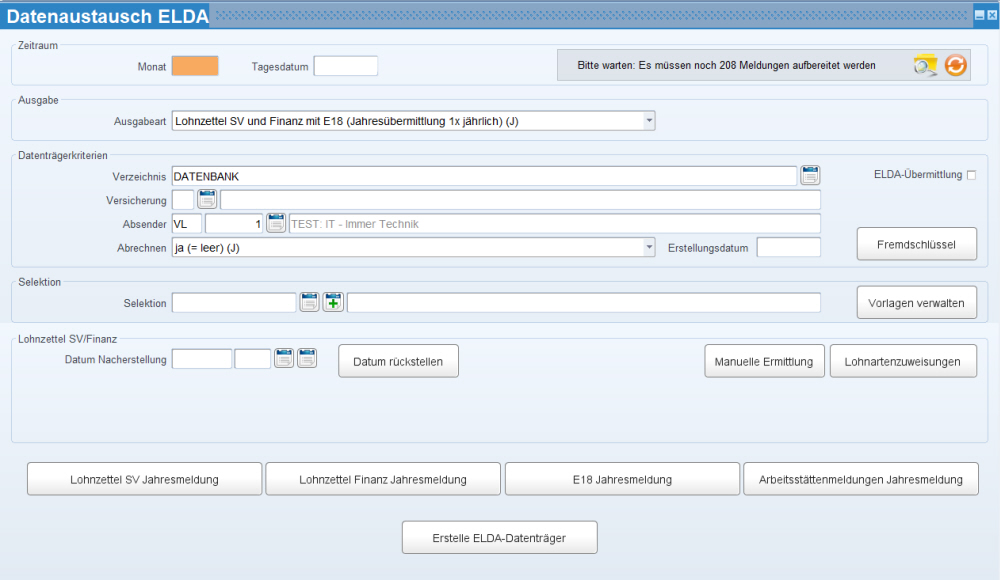
Task: Click the green plus Selektion icon
Action: (x=333, y=302)
